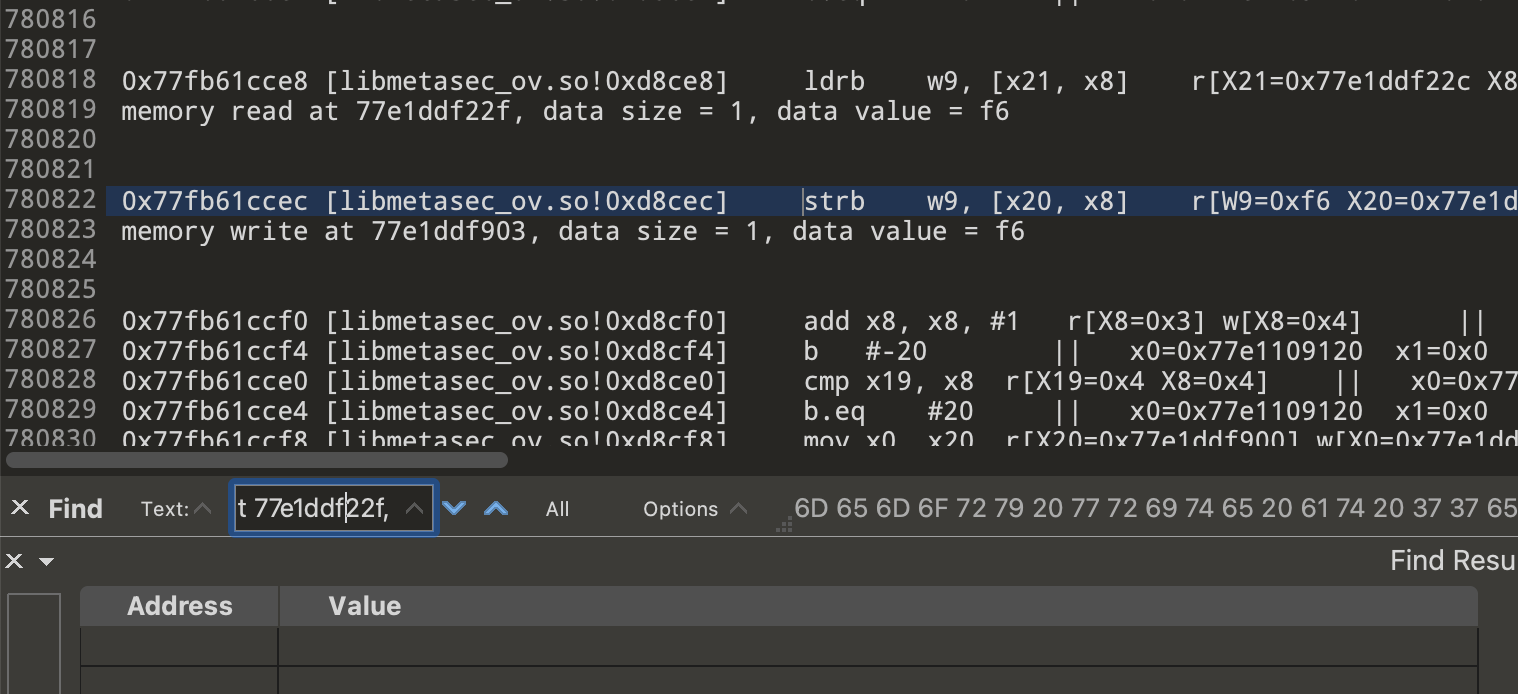
Task: Find next match with down arrow
Action: [x=454, y=509]
